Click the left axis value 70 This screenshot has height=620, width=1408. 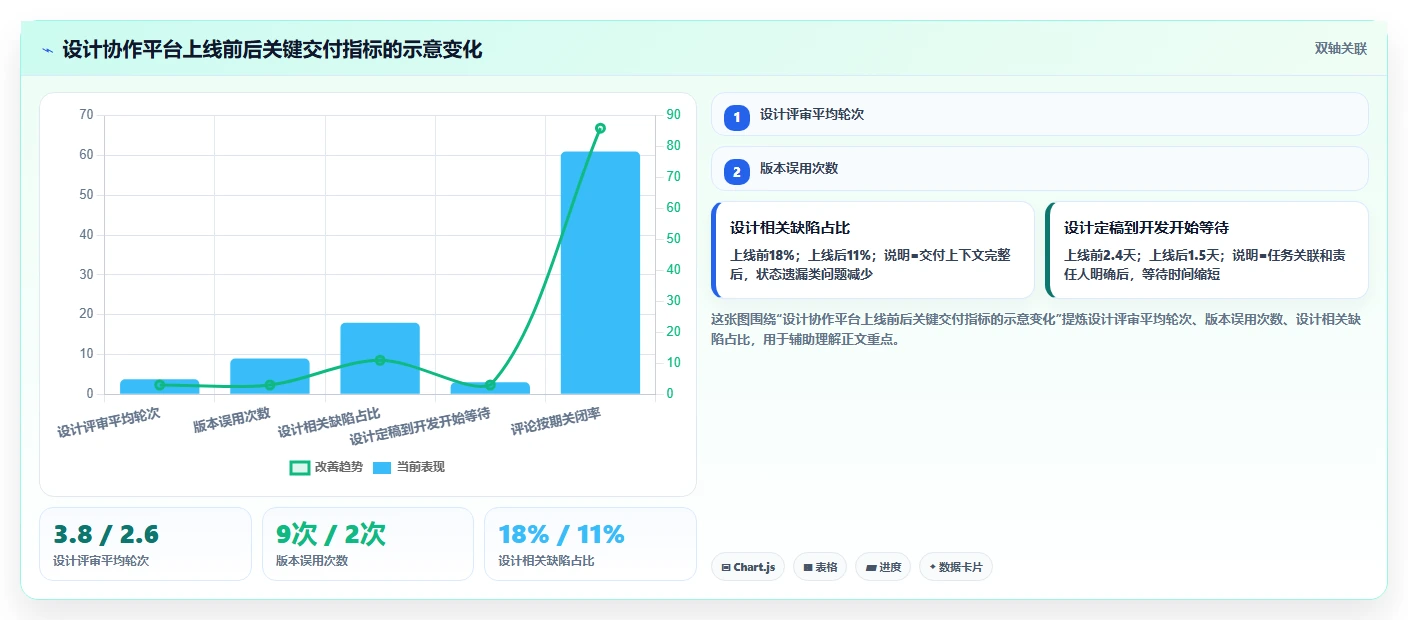86,115
